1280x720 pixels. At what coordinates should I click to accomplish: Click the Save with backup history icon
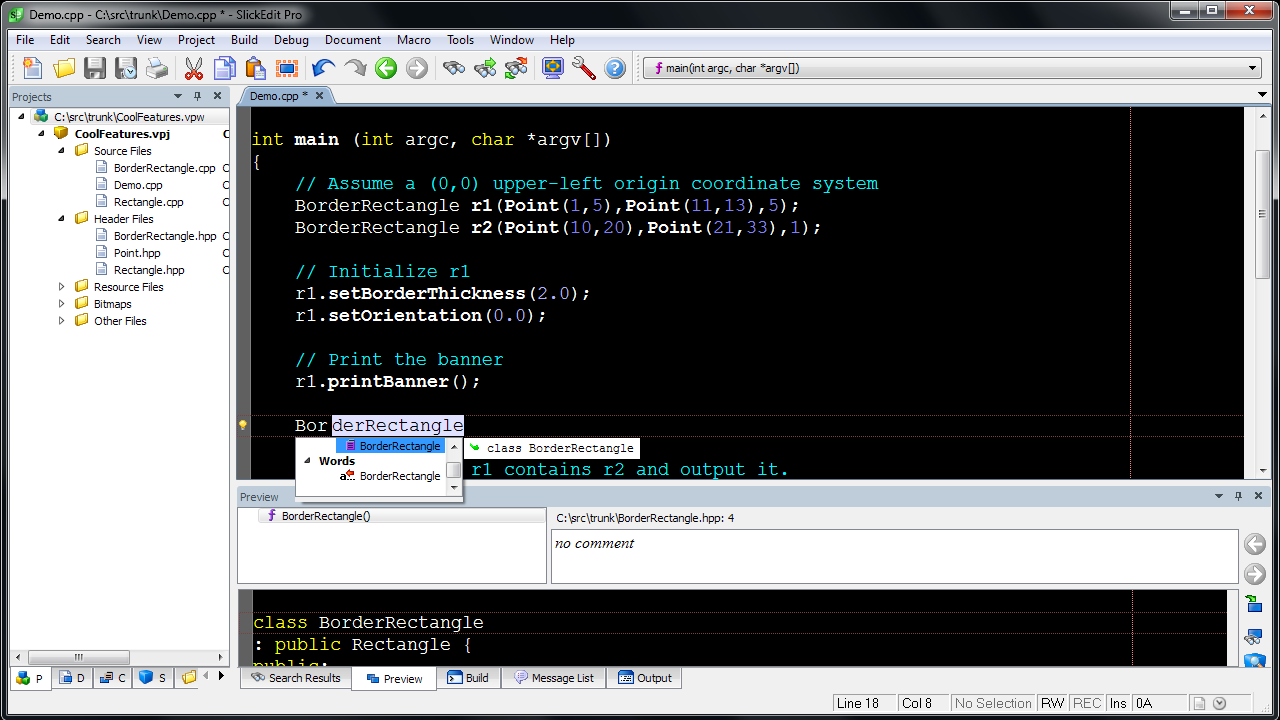click(x=126, y=68)
